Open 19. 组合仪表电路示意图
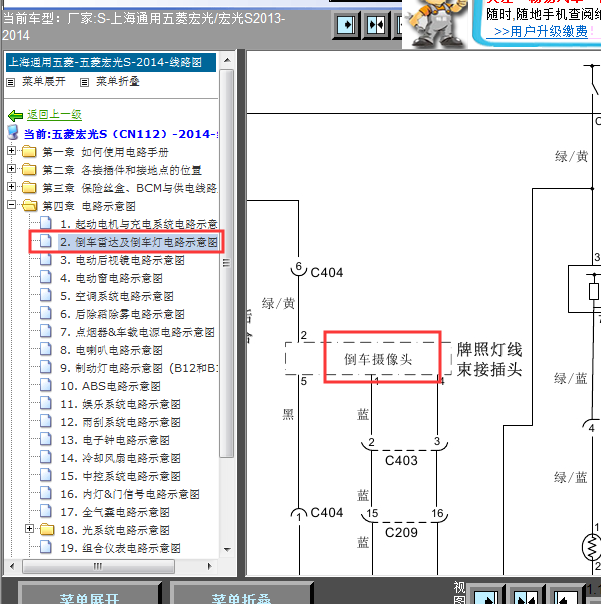 point(120,548)
